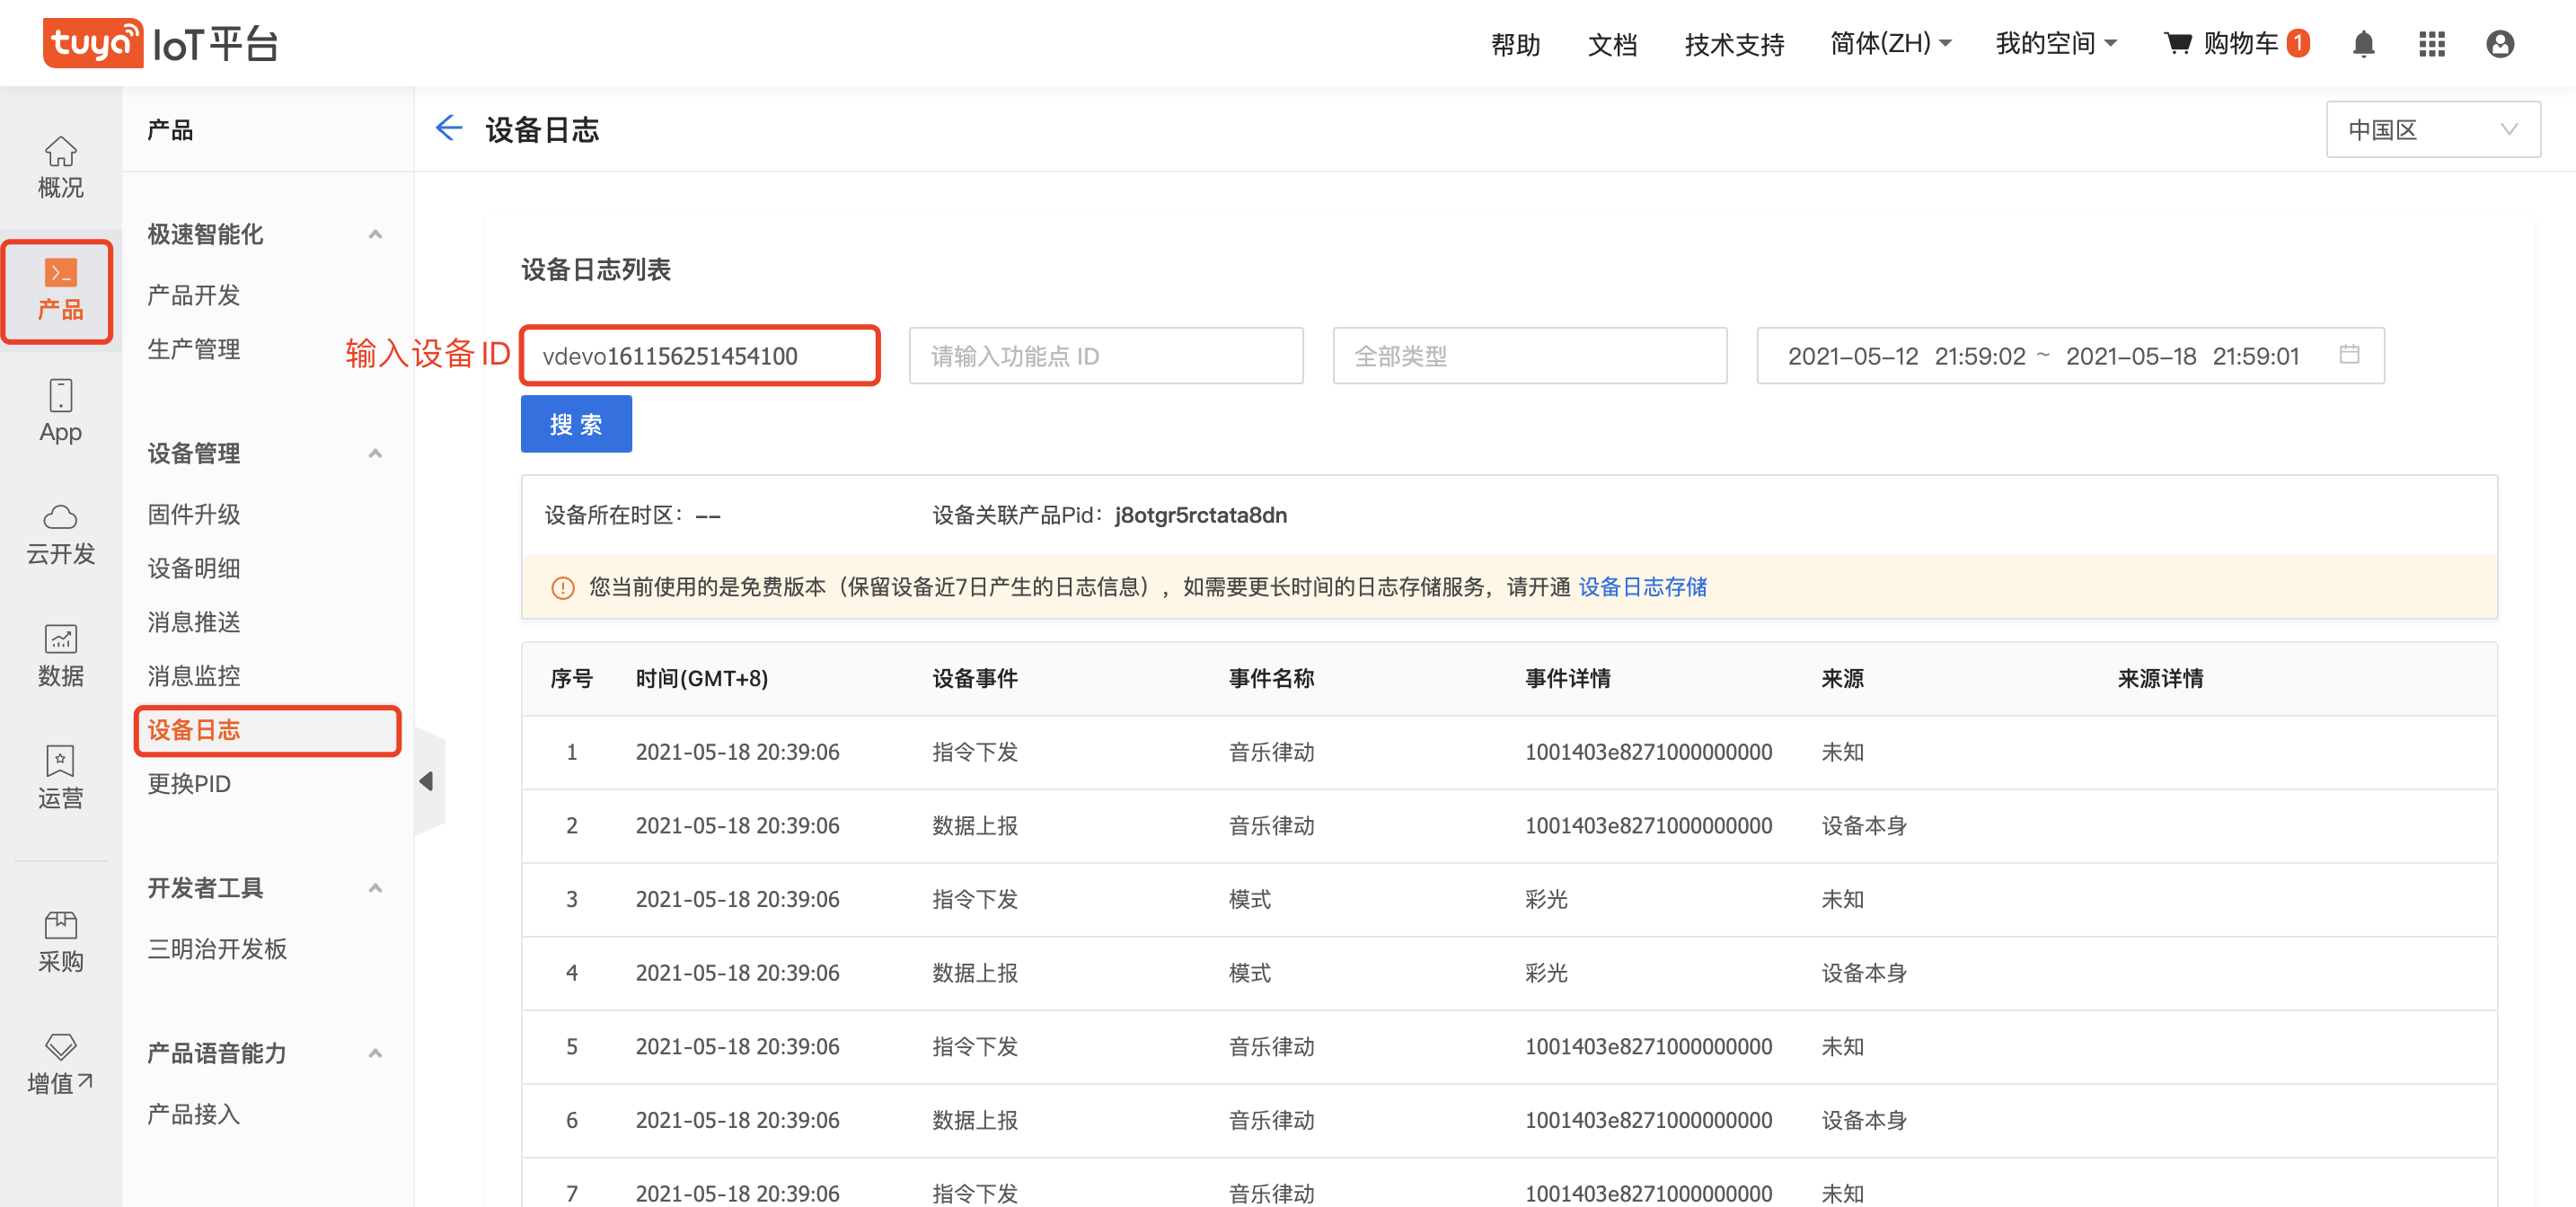Open calendar icon in date range

tap(2349, 355)
